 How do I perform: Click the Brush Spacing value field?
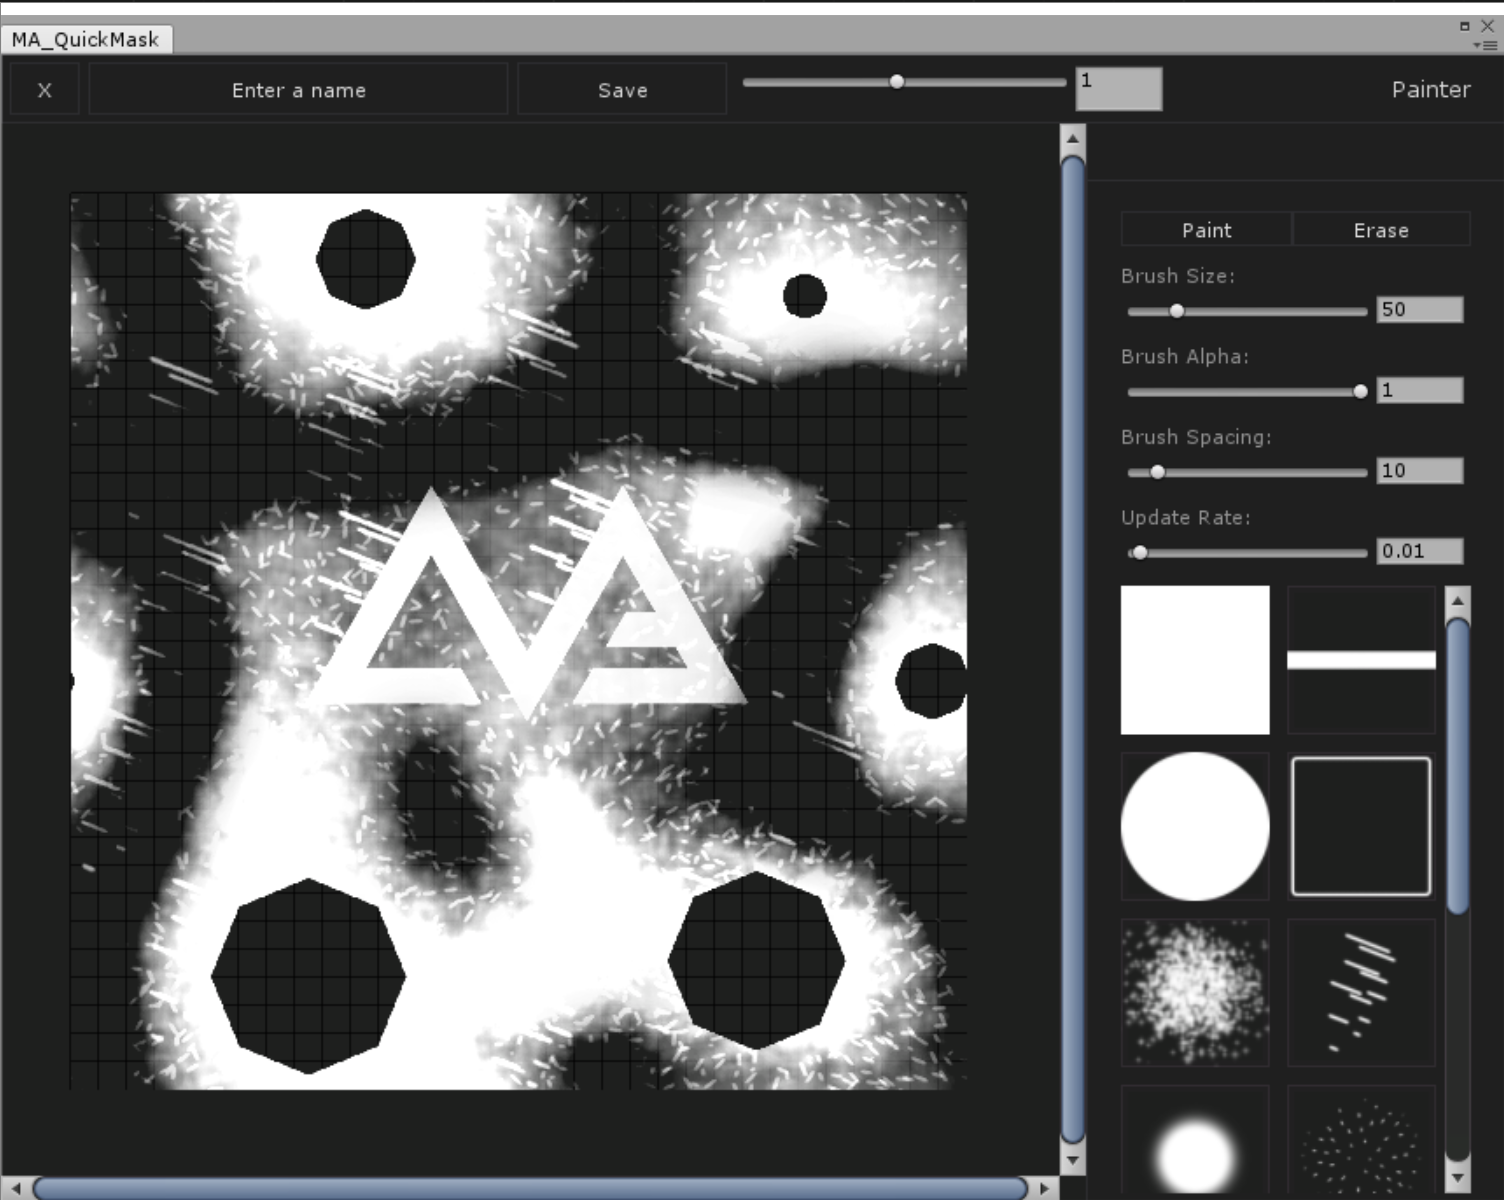(1420, 471)
